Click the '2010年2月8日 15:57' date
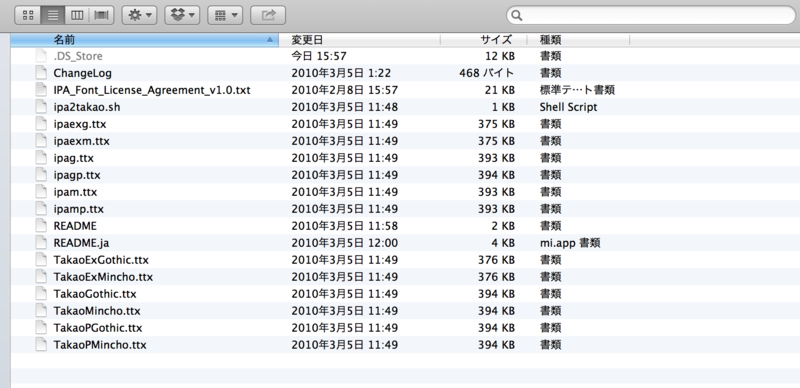 click(x=344, y=90)
